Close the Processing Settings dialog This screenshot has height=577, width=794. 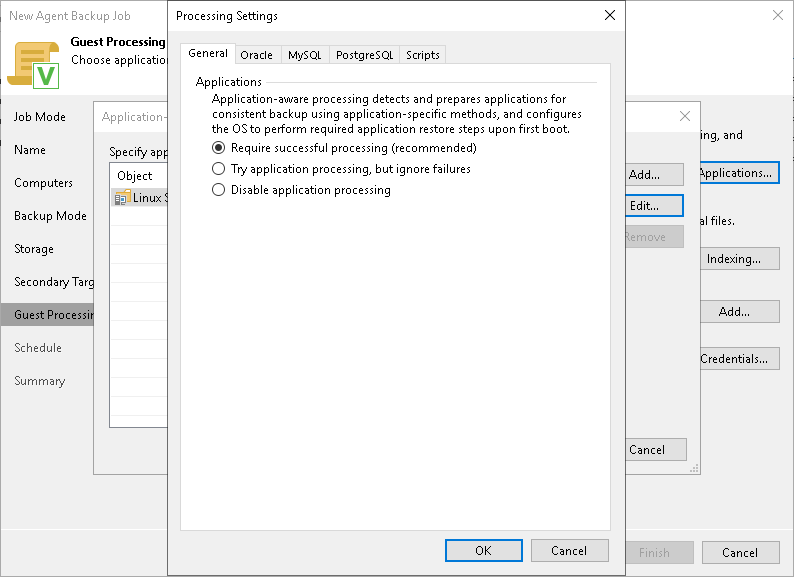[610, 15]
